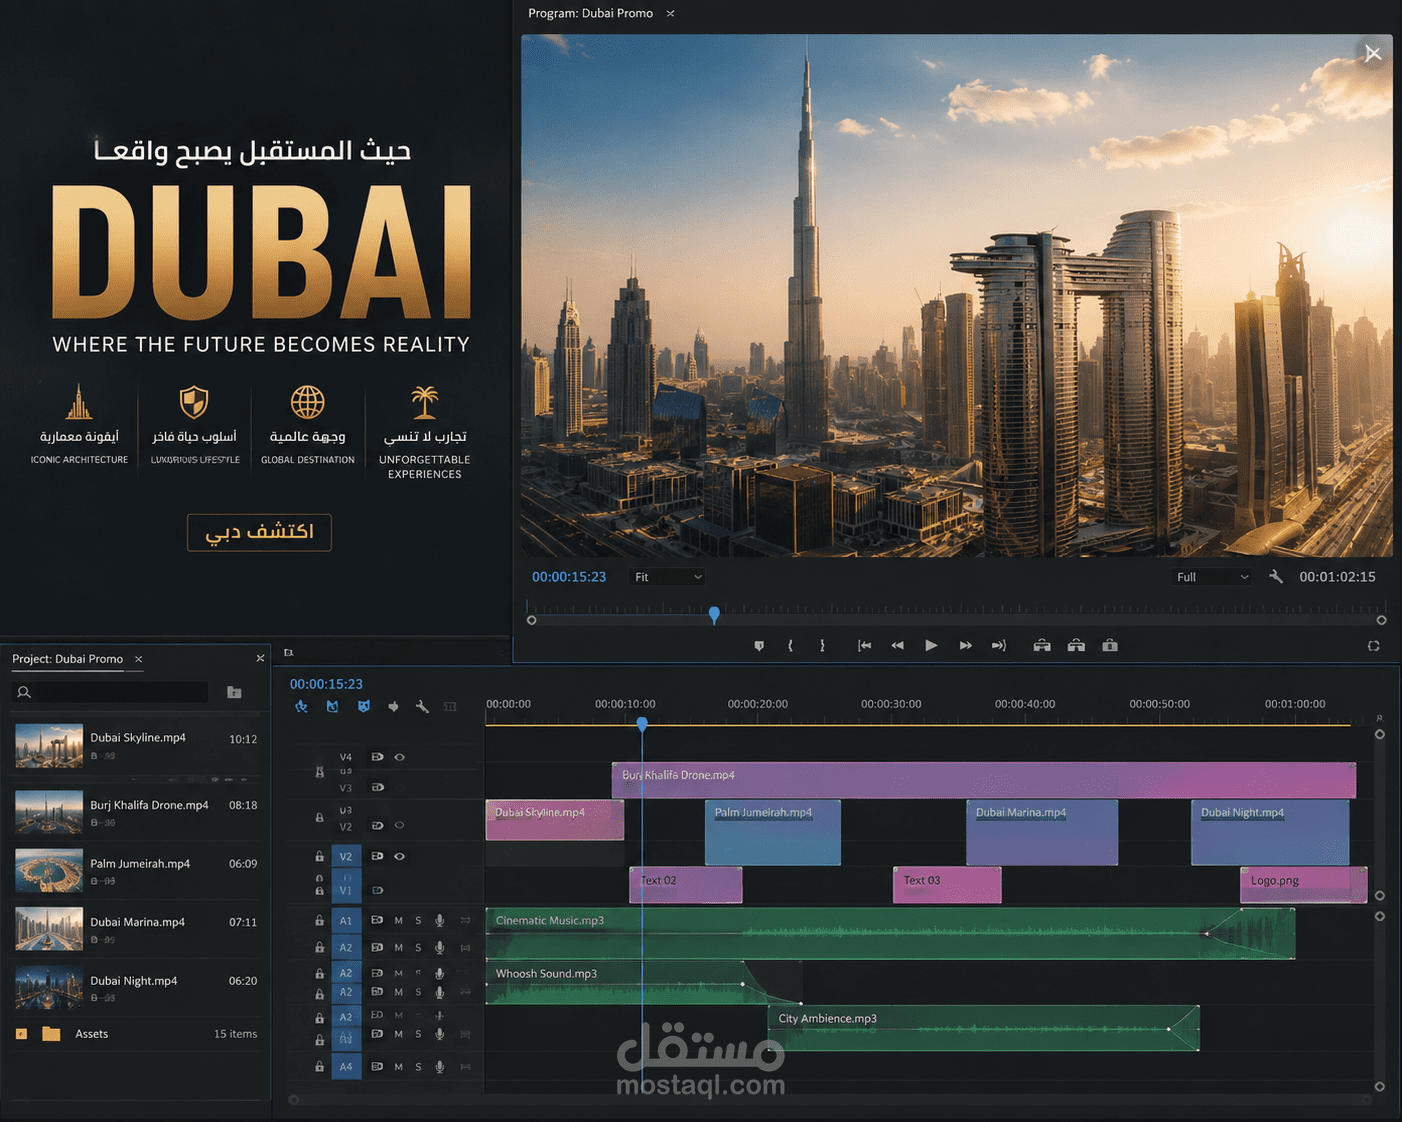The image size is (1402, 1122).
Task: Select the Text 02 clip in the timeline
Action: (x=686, y=885)
